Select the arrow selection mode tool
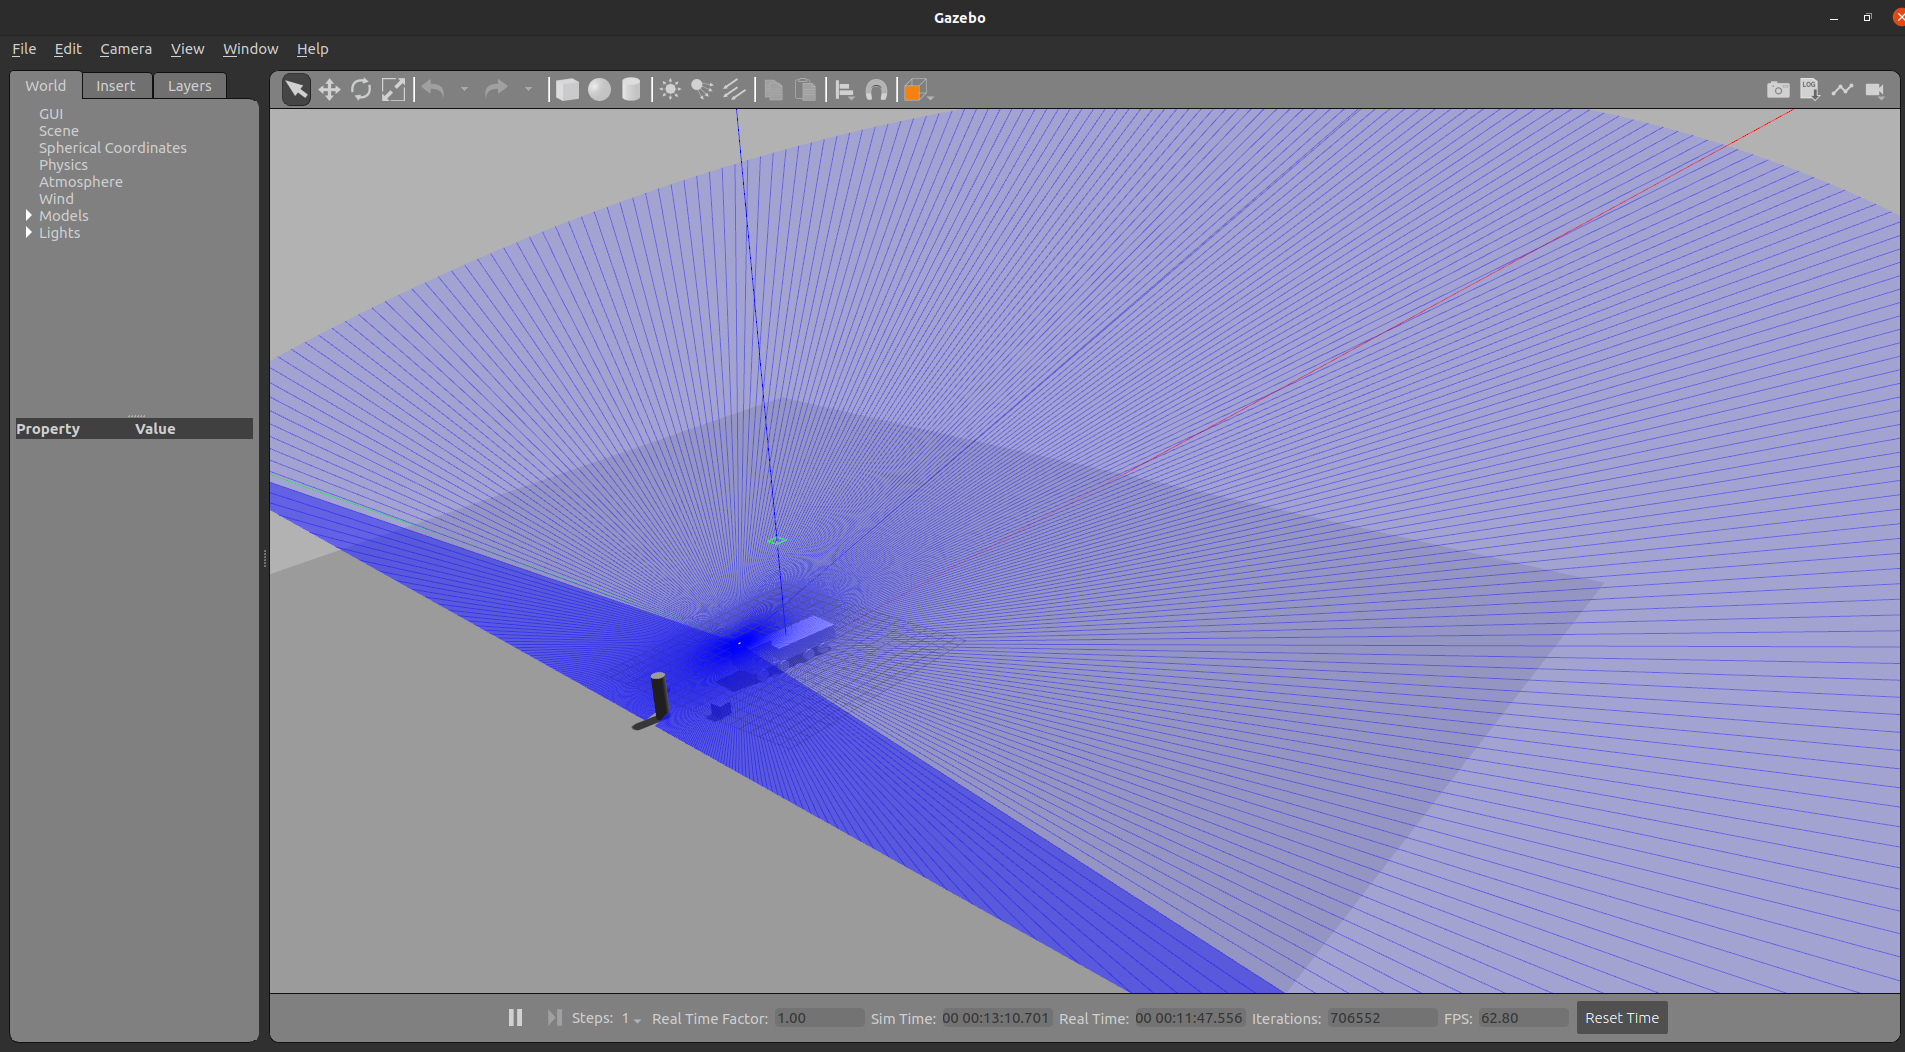The width and height of the screenshot is (1905, 1052). point(297,90)
